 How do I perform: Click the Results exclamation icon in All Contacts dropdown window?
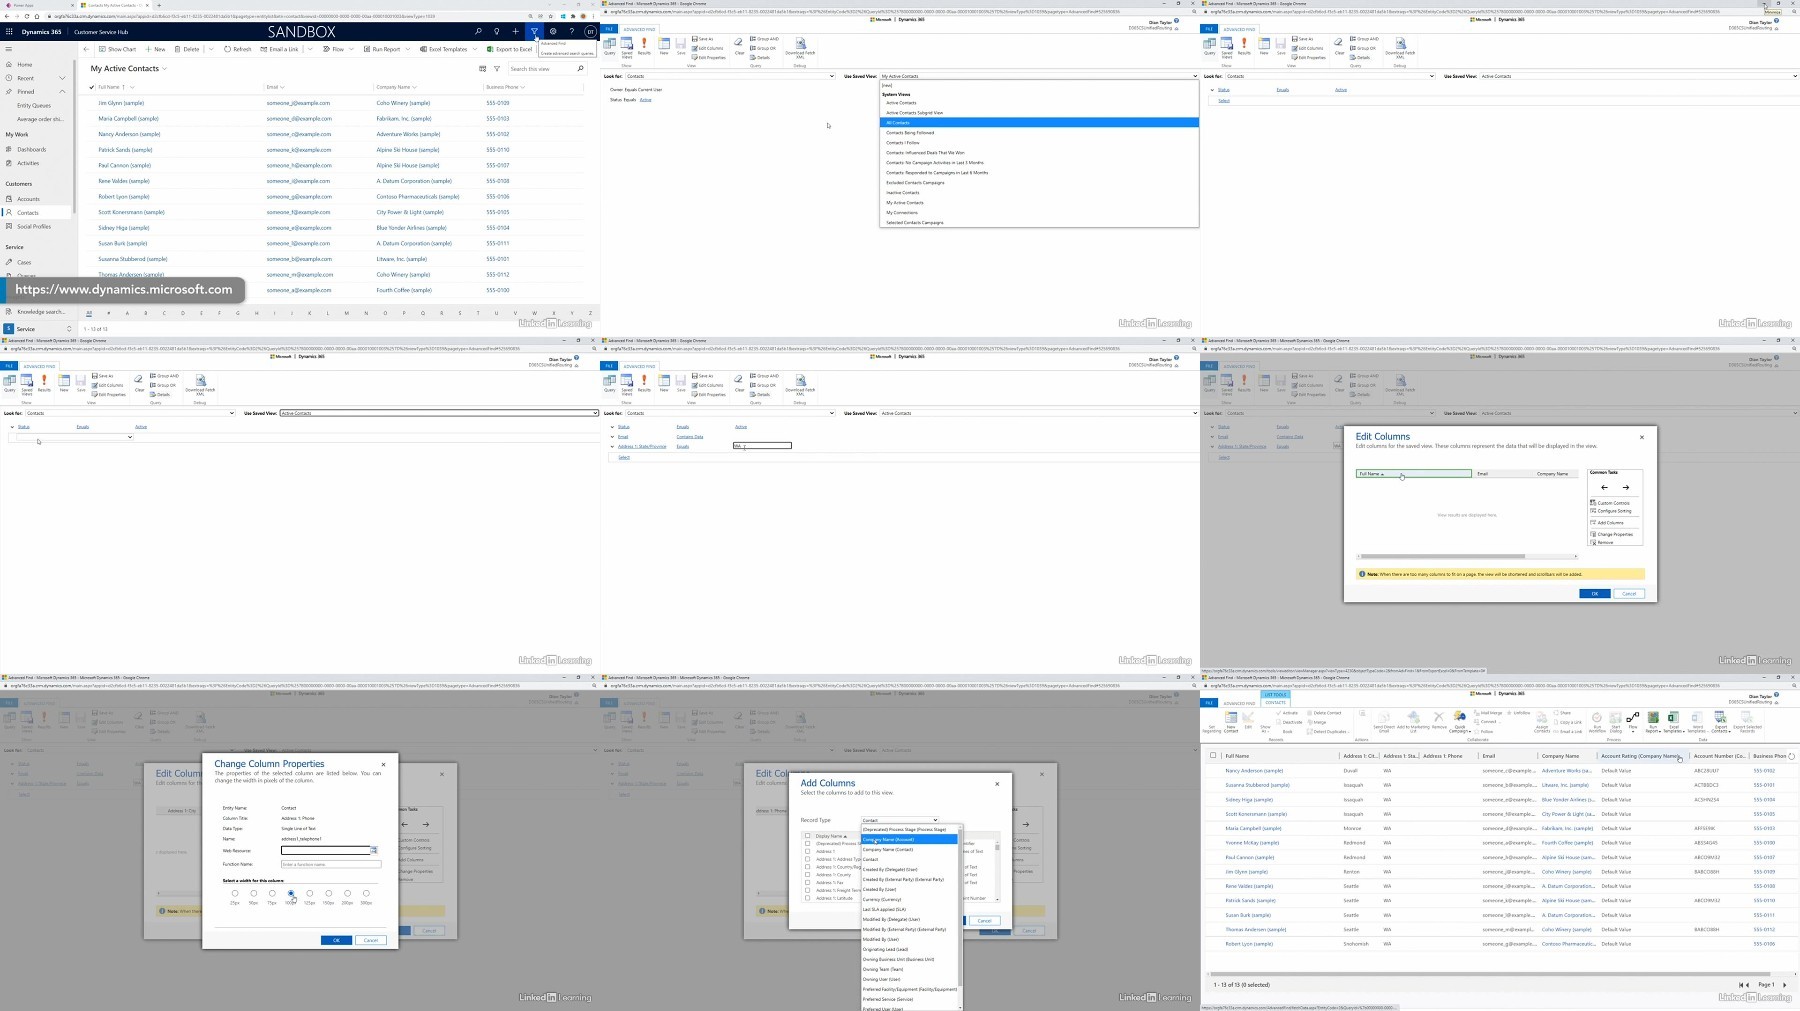[644, 46]
